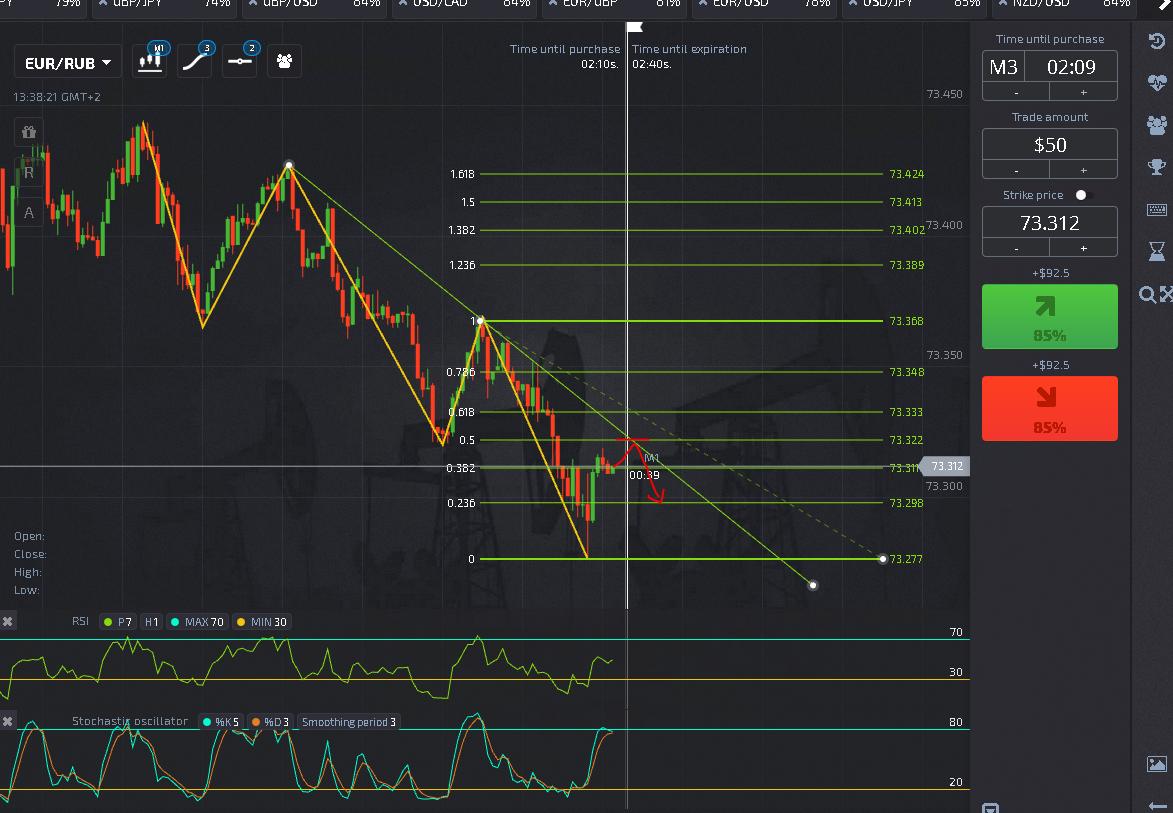The width and height of the screenshot is (1173, 813).
Task: Open the people group icon in sidebar
Action: [1157, 125]
